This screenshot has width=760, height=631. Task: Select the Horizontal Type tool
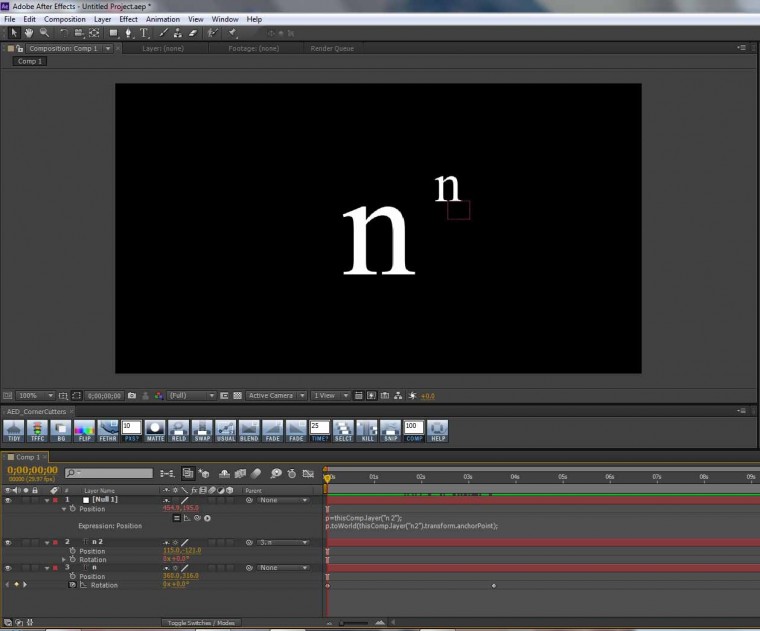145,32
